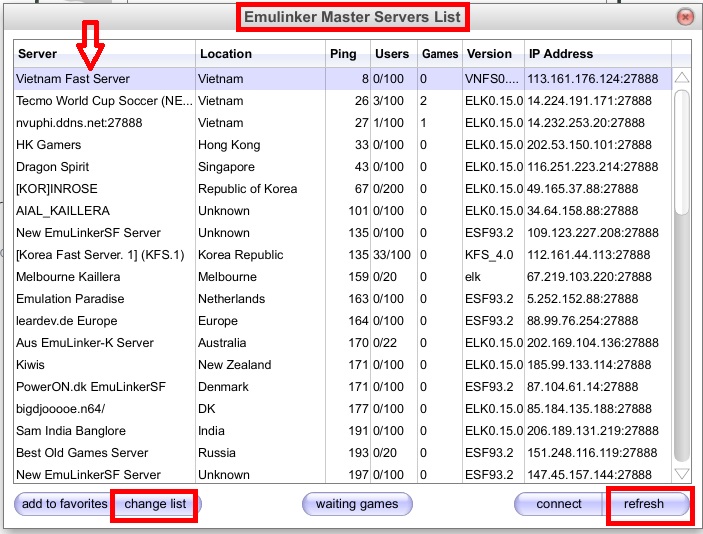The height and width of the screenshot is (534, 703).
Task: Select bigdjooooe.n64/ server
Action: point(343,408)
